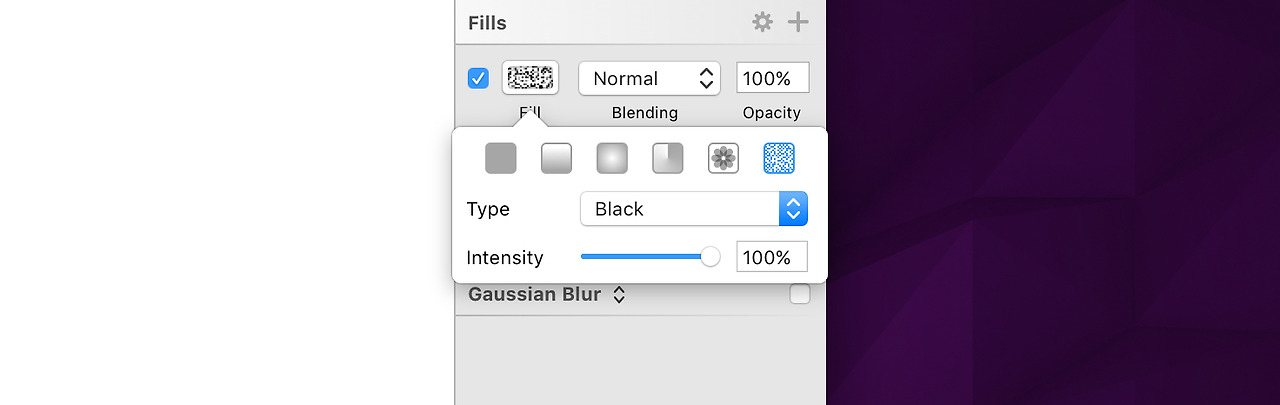The image size is (1280, 405).
Task: Click the noise fill preview swatch
Action: [530, 78]
